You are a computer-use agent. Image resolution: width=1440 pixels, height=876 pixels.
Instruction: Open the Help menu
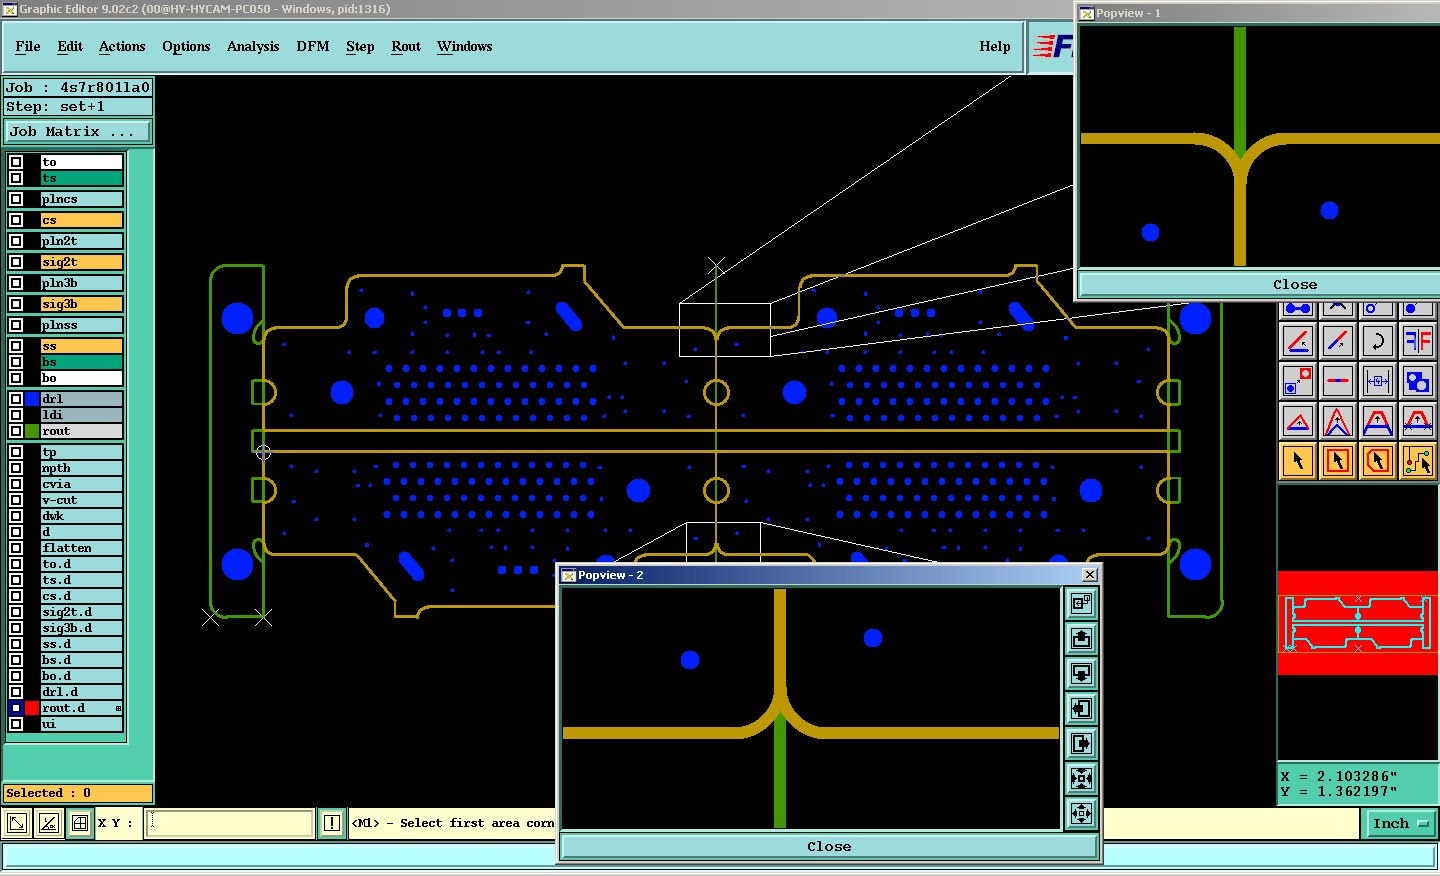click(x=995, y=46)
